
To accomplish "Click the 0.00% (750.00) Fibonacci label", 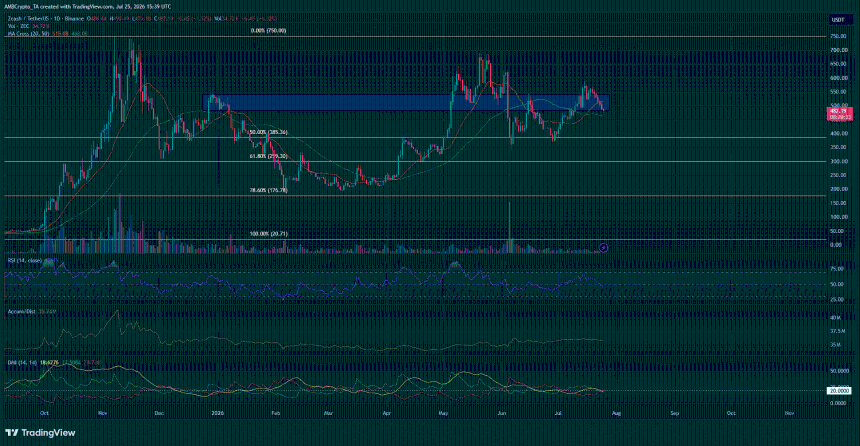I will point(268,31).
